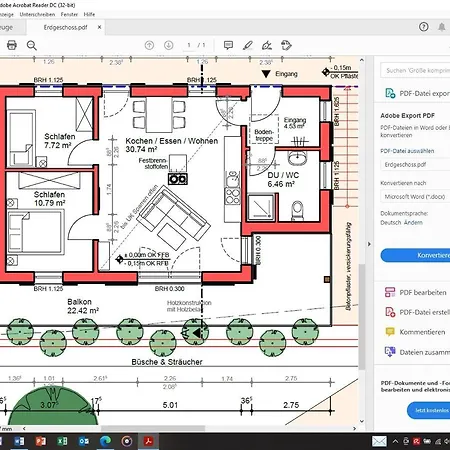This screenshot has height=450, width=450.
Task: Go to next page arrow
Action: 169,45
